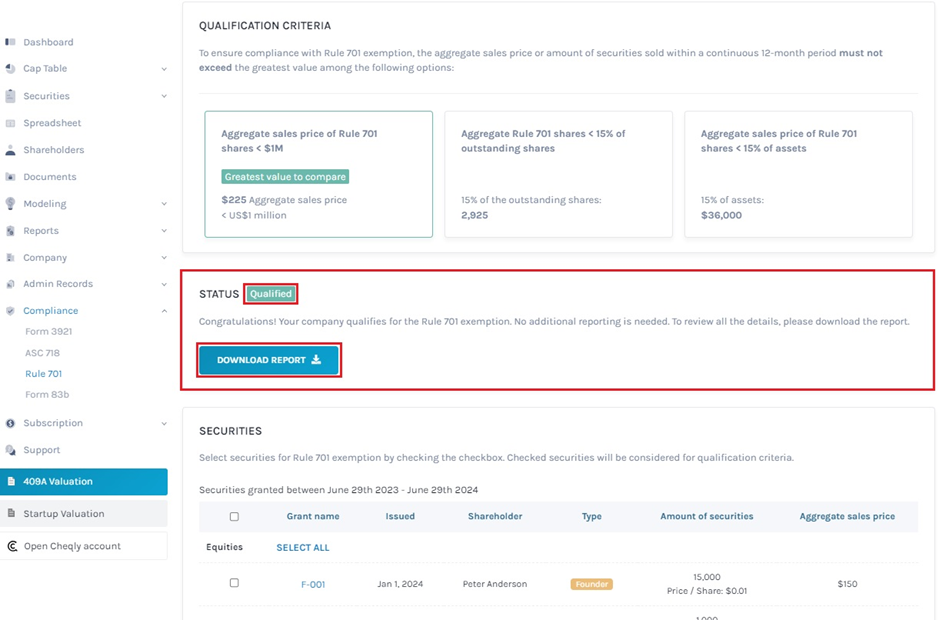Image resolution: width=939 pixels, height=620 pixels.
Task: Expand the Cap Table chevron
Action: [x=164, y=69]
